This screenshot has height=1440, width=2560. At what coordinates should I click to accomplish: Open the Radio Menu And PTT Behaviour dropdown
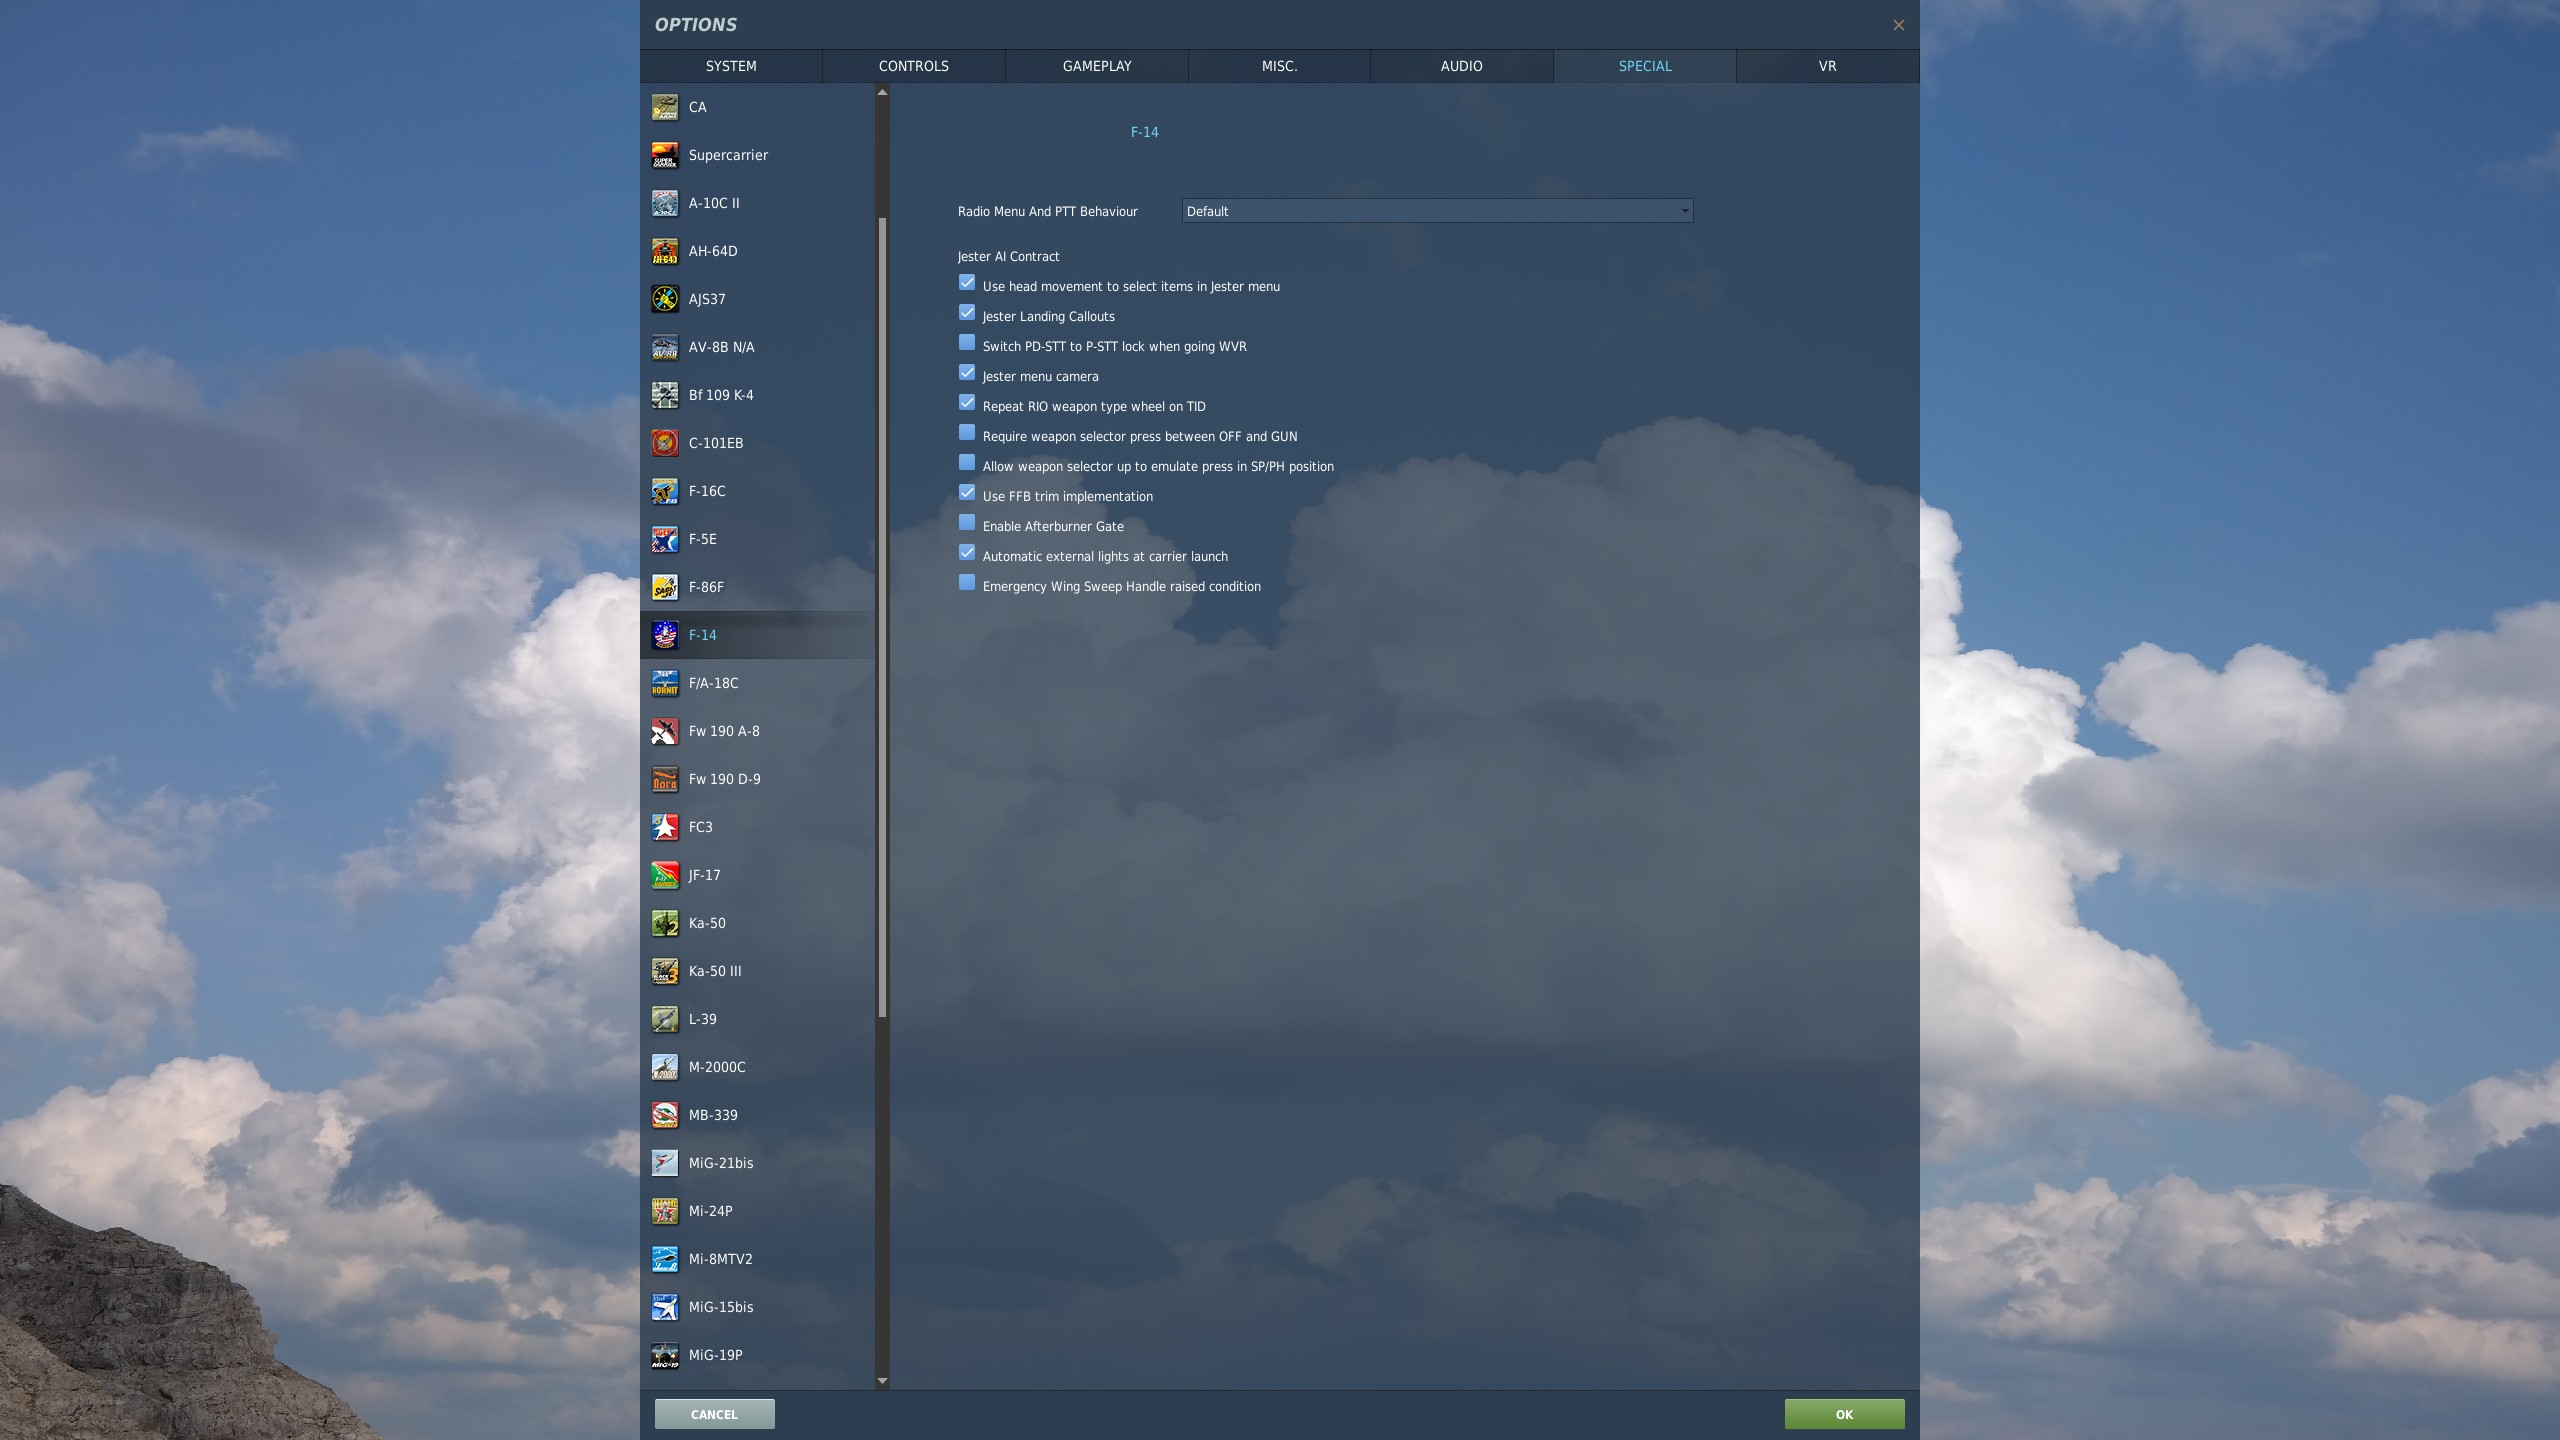pos(1435,211)
